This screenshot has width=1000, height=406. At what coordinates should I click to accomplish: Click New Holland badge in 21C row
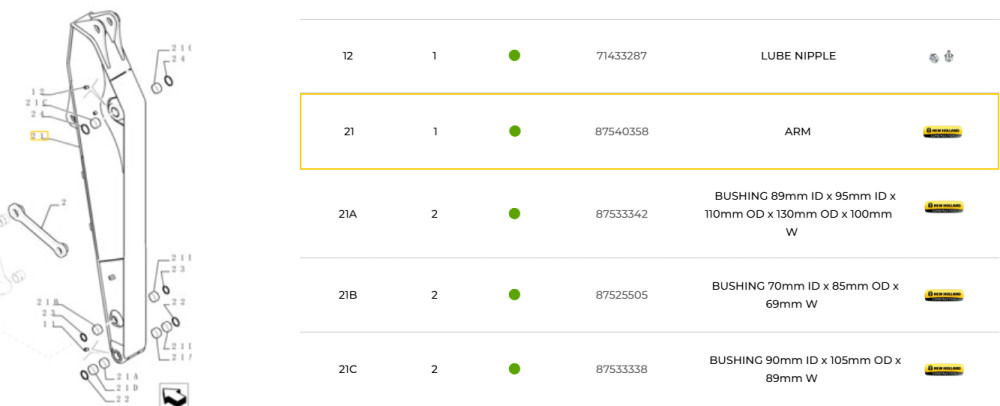click(942, 369)
